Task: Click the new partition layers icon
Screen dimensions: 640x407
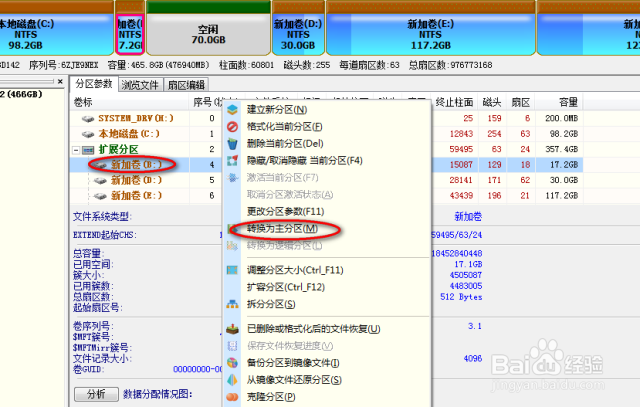Action: 232,109
